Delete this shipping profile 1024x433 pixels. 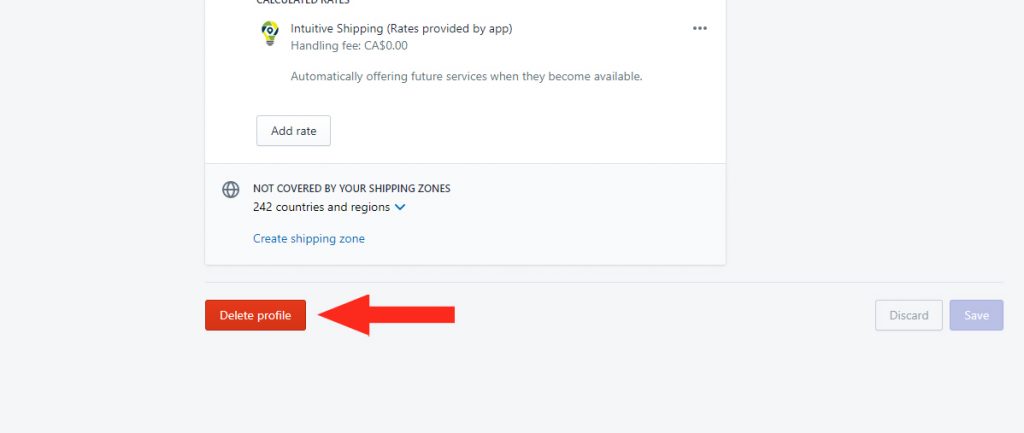coord(255,315)
